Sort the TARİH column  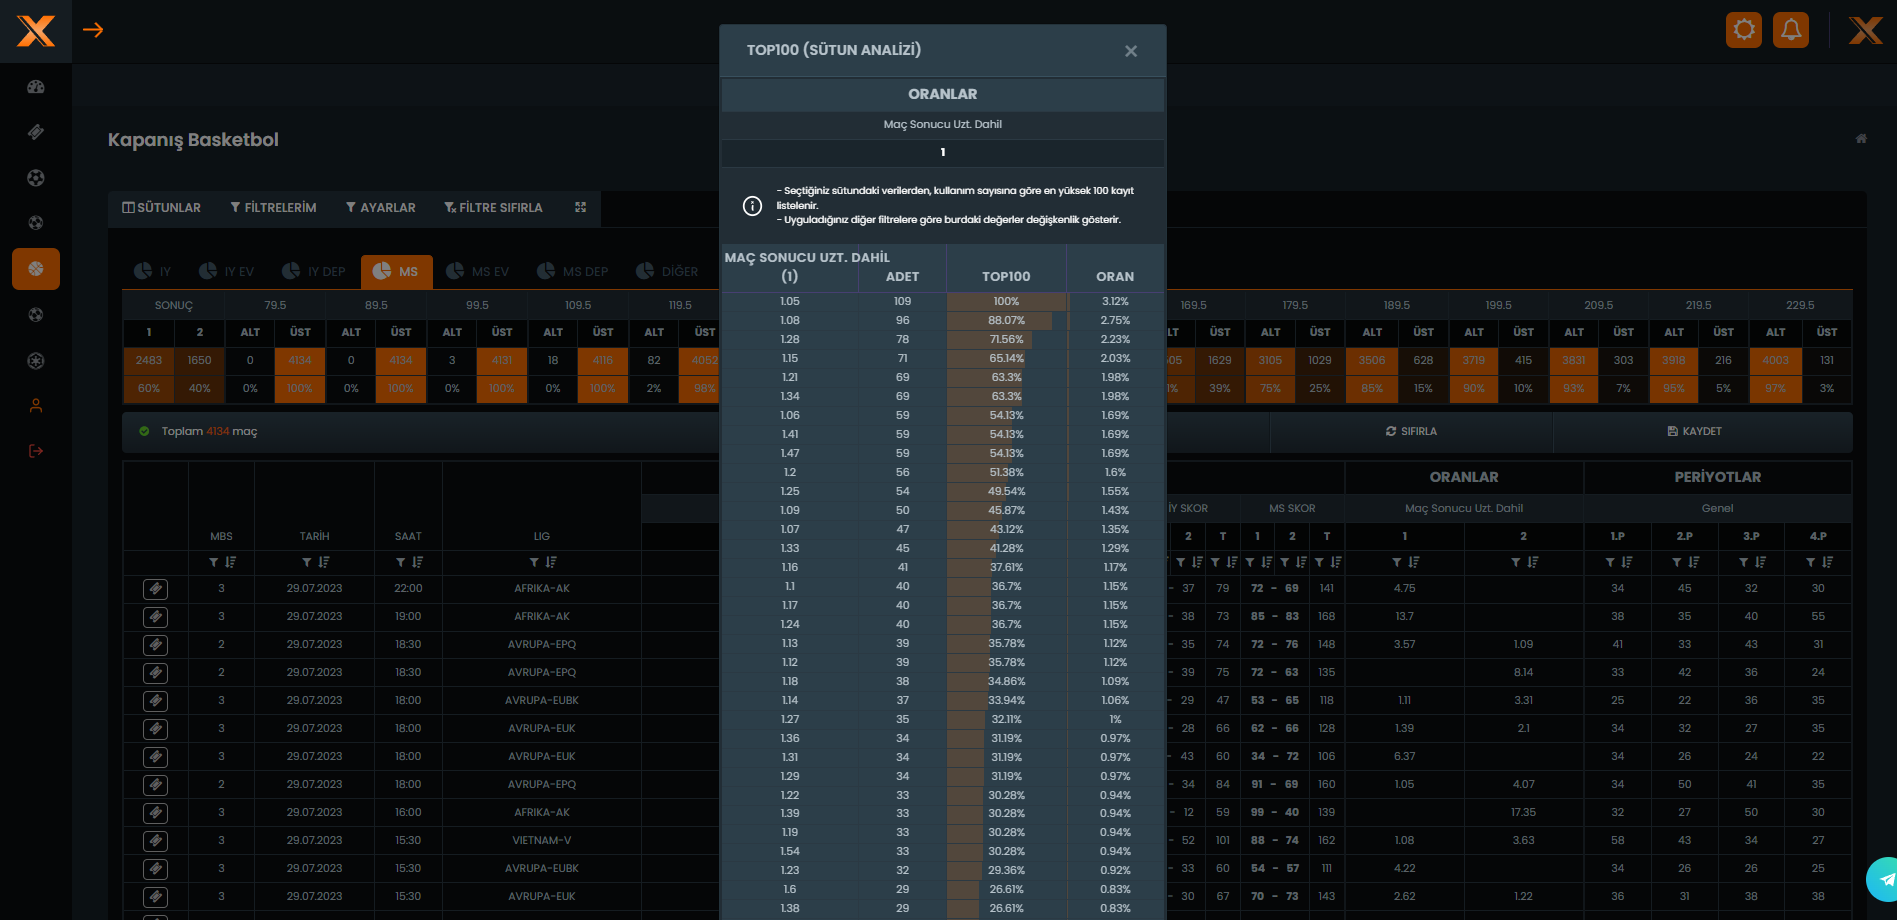pyautogui.click(x=324, y=562)
